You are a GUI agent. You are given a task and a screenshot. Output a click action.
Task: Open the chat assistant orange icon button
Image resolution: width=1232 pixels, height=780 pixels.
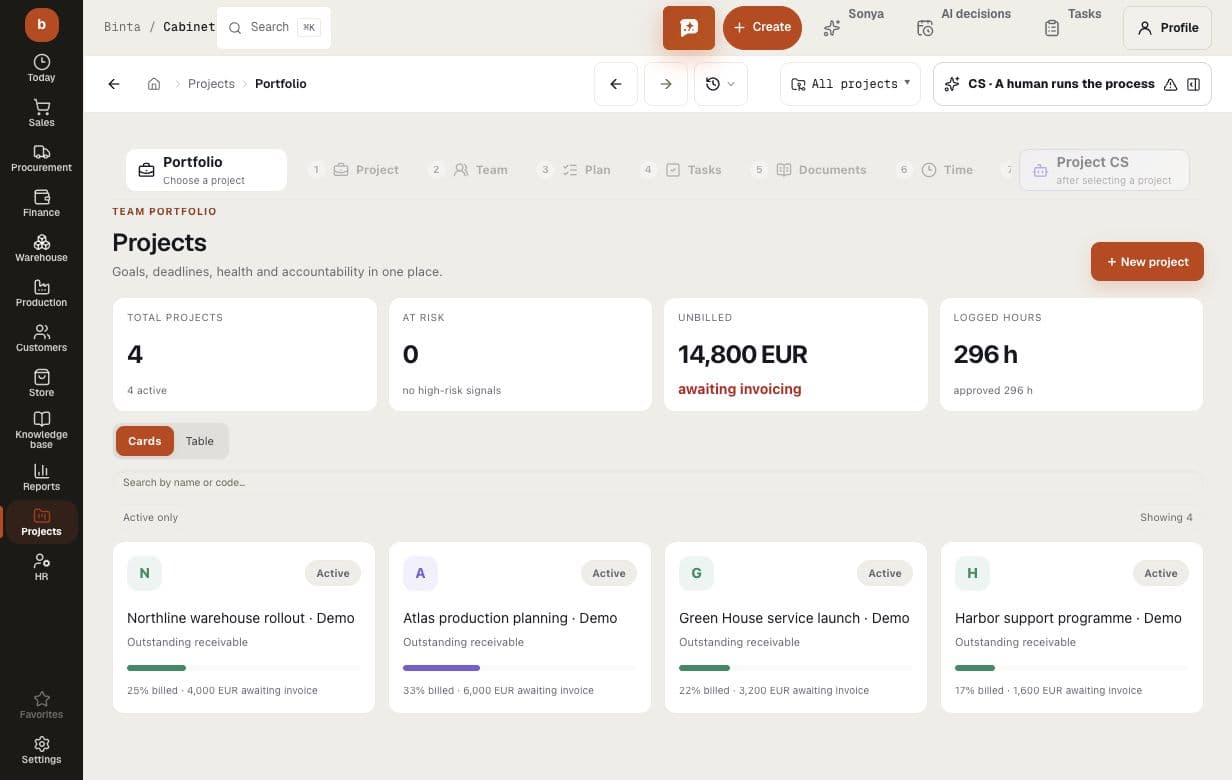(x=689, y=28)
